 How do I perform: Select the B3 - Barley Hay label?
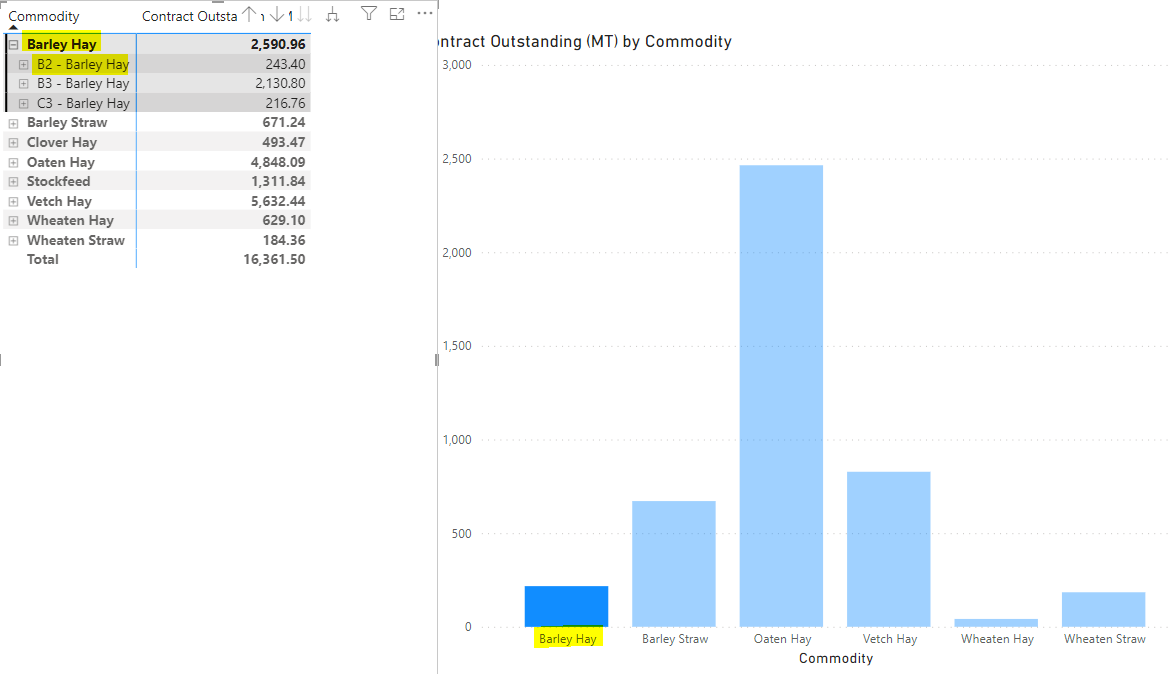[x=83, y=84]
